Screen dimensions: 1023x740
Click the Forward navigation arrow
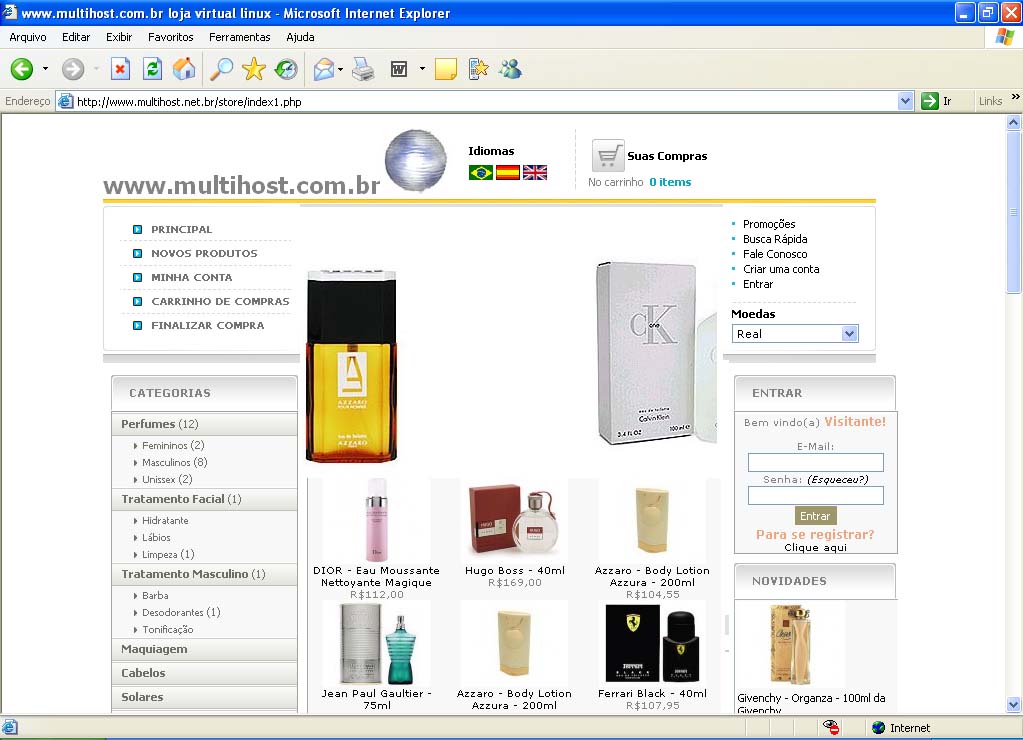click(73, 69)
